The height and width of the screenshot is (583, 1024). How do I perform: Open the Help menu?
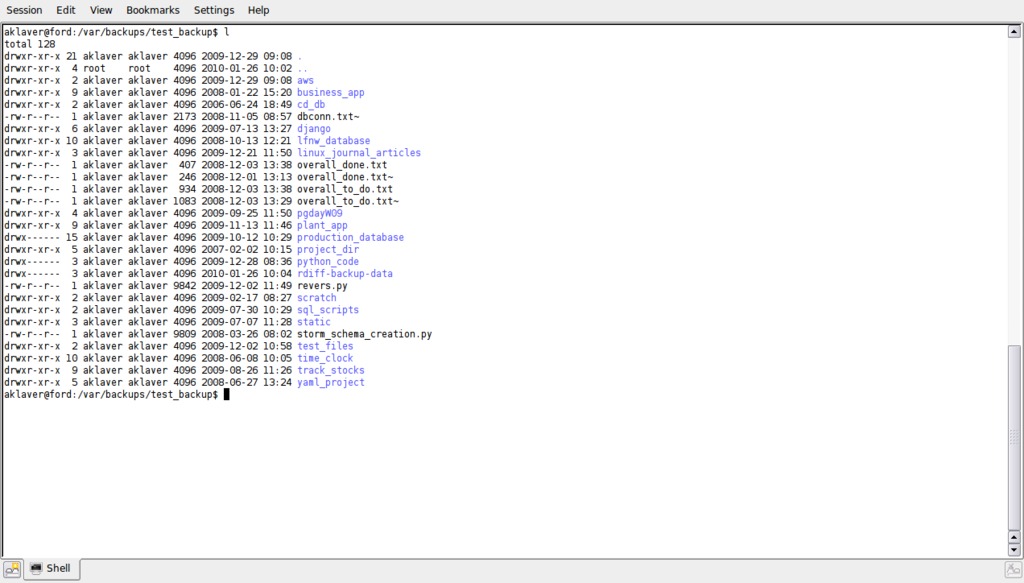click(x=258, y=10)
